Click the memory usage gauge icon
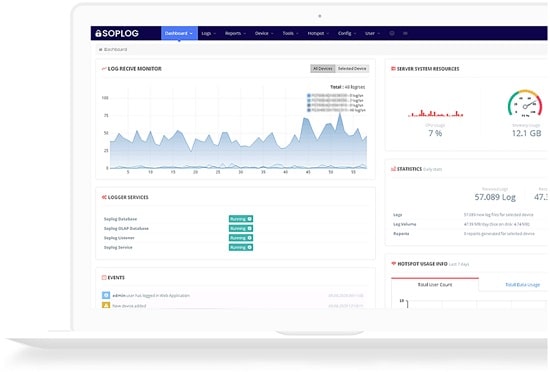 (525, 103)
